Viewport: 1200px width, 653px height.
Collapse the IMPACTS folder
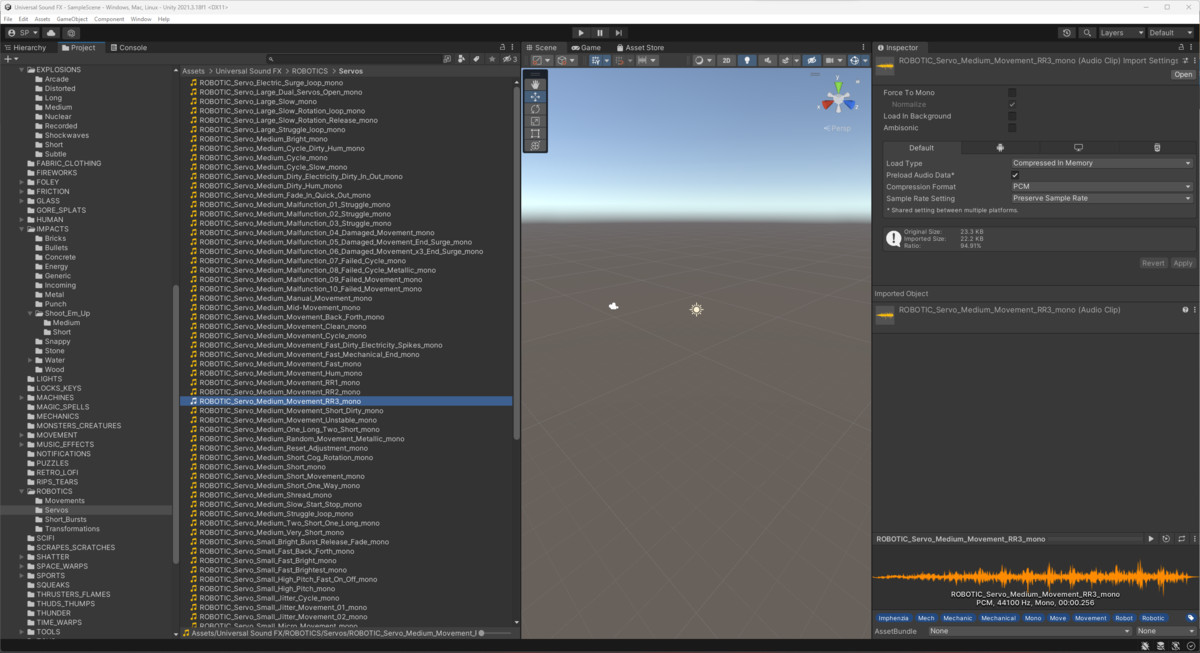pos(22,229)
